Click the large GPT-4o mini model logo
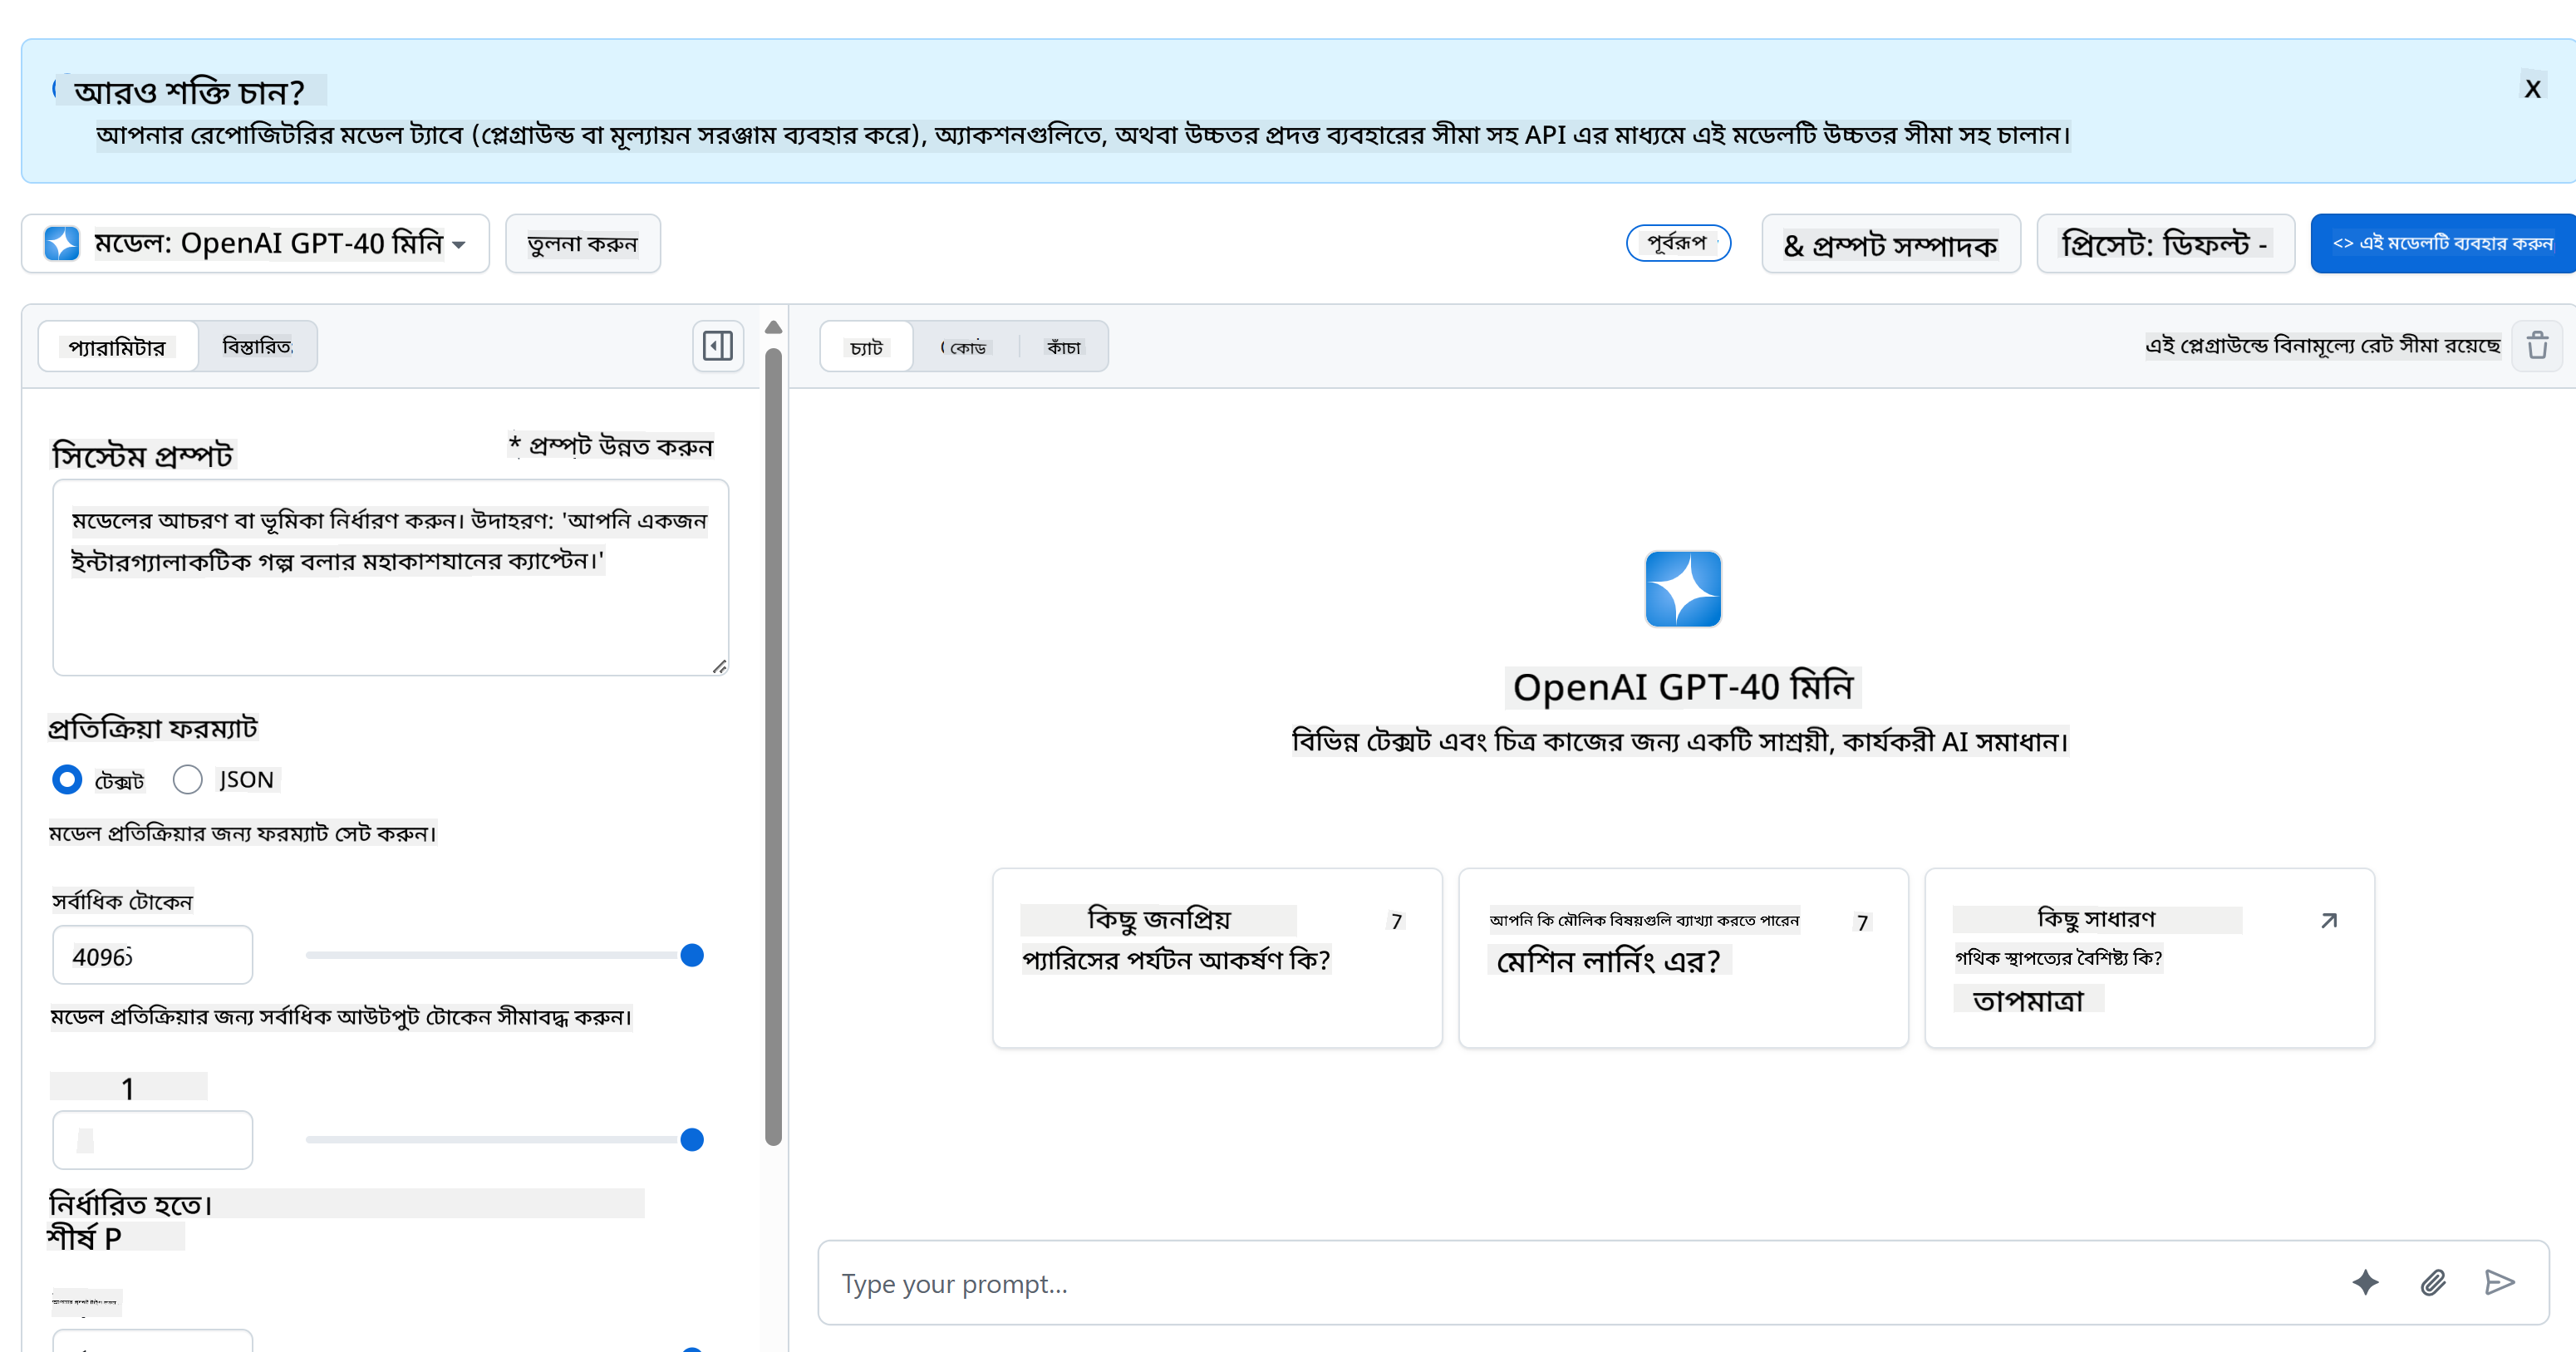Image resolution: width=2576 pixels, height=1352 pixels. [x=1682, y=589]
